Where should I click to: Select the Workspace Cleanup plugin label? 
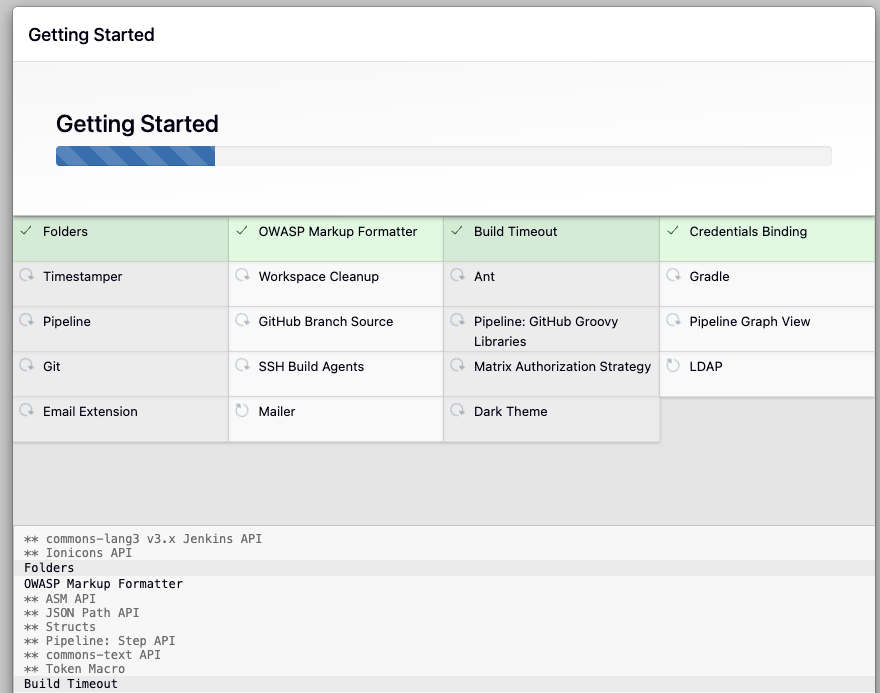318,276
